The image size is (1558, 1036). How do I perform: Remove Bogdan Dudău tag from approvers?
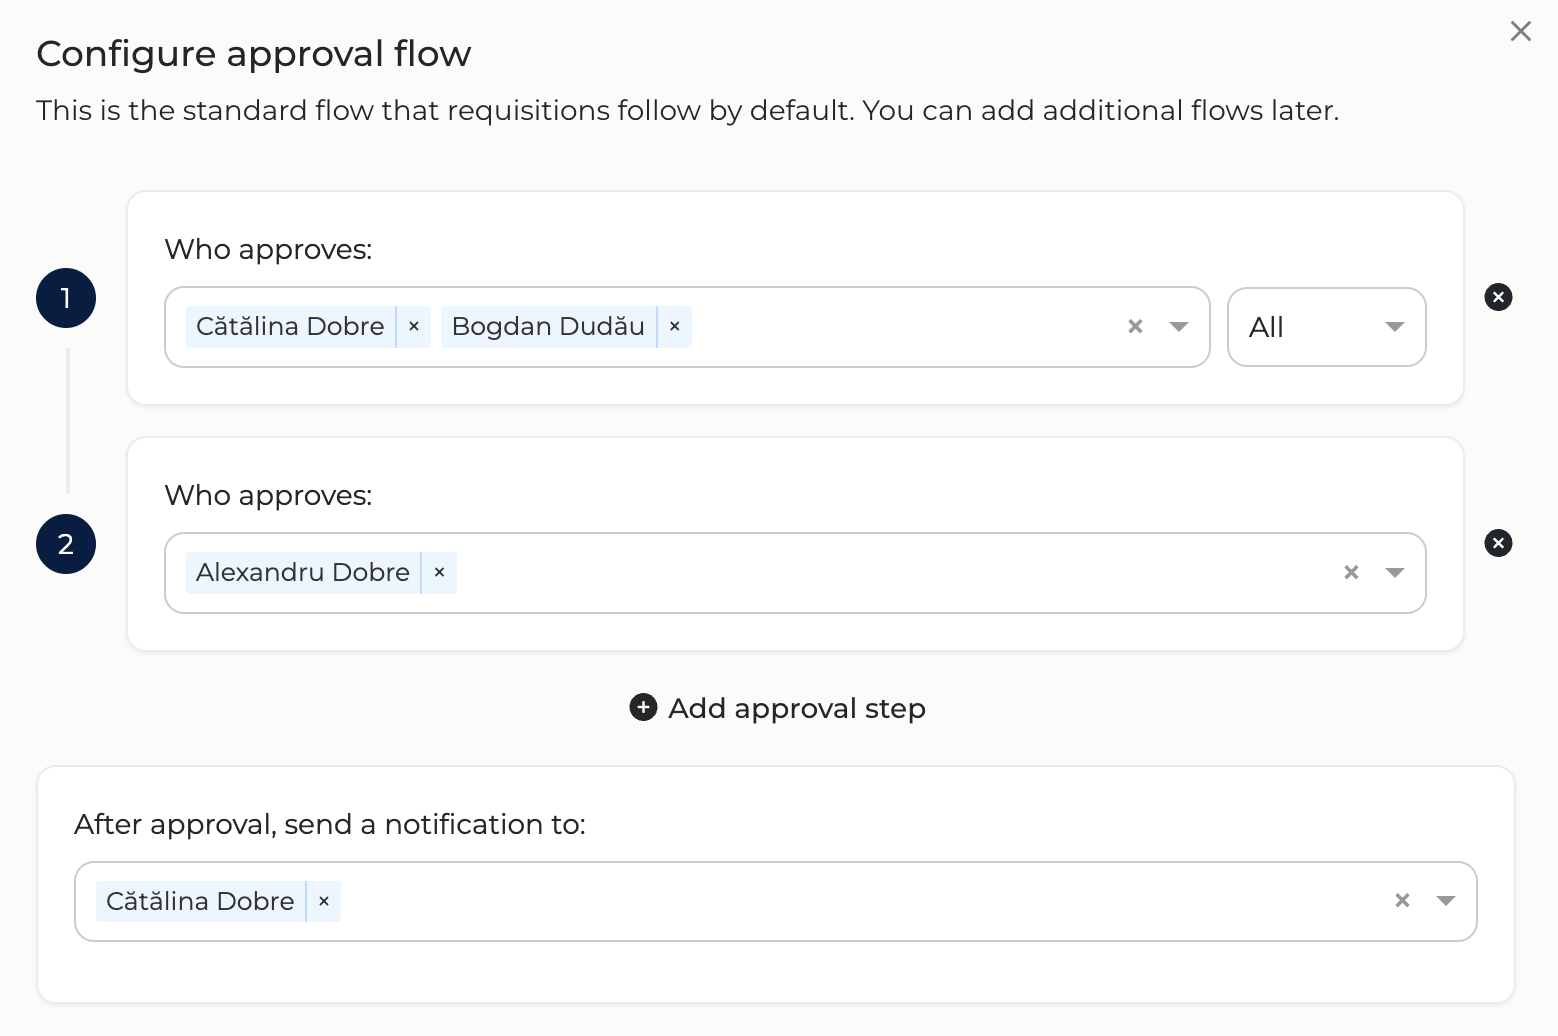tap(675, 327)
